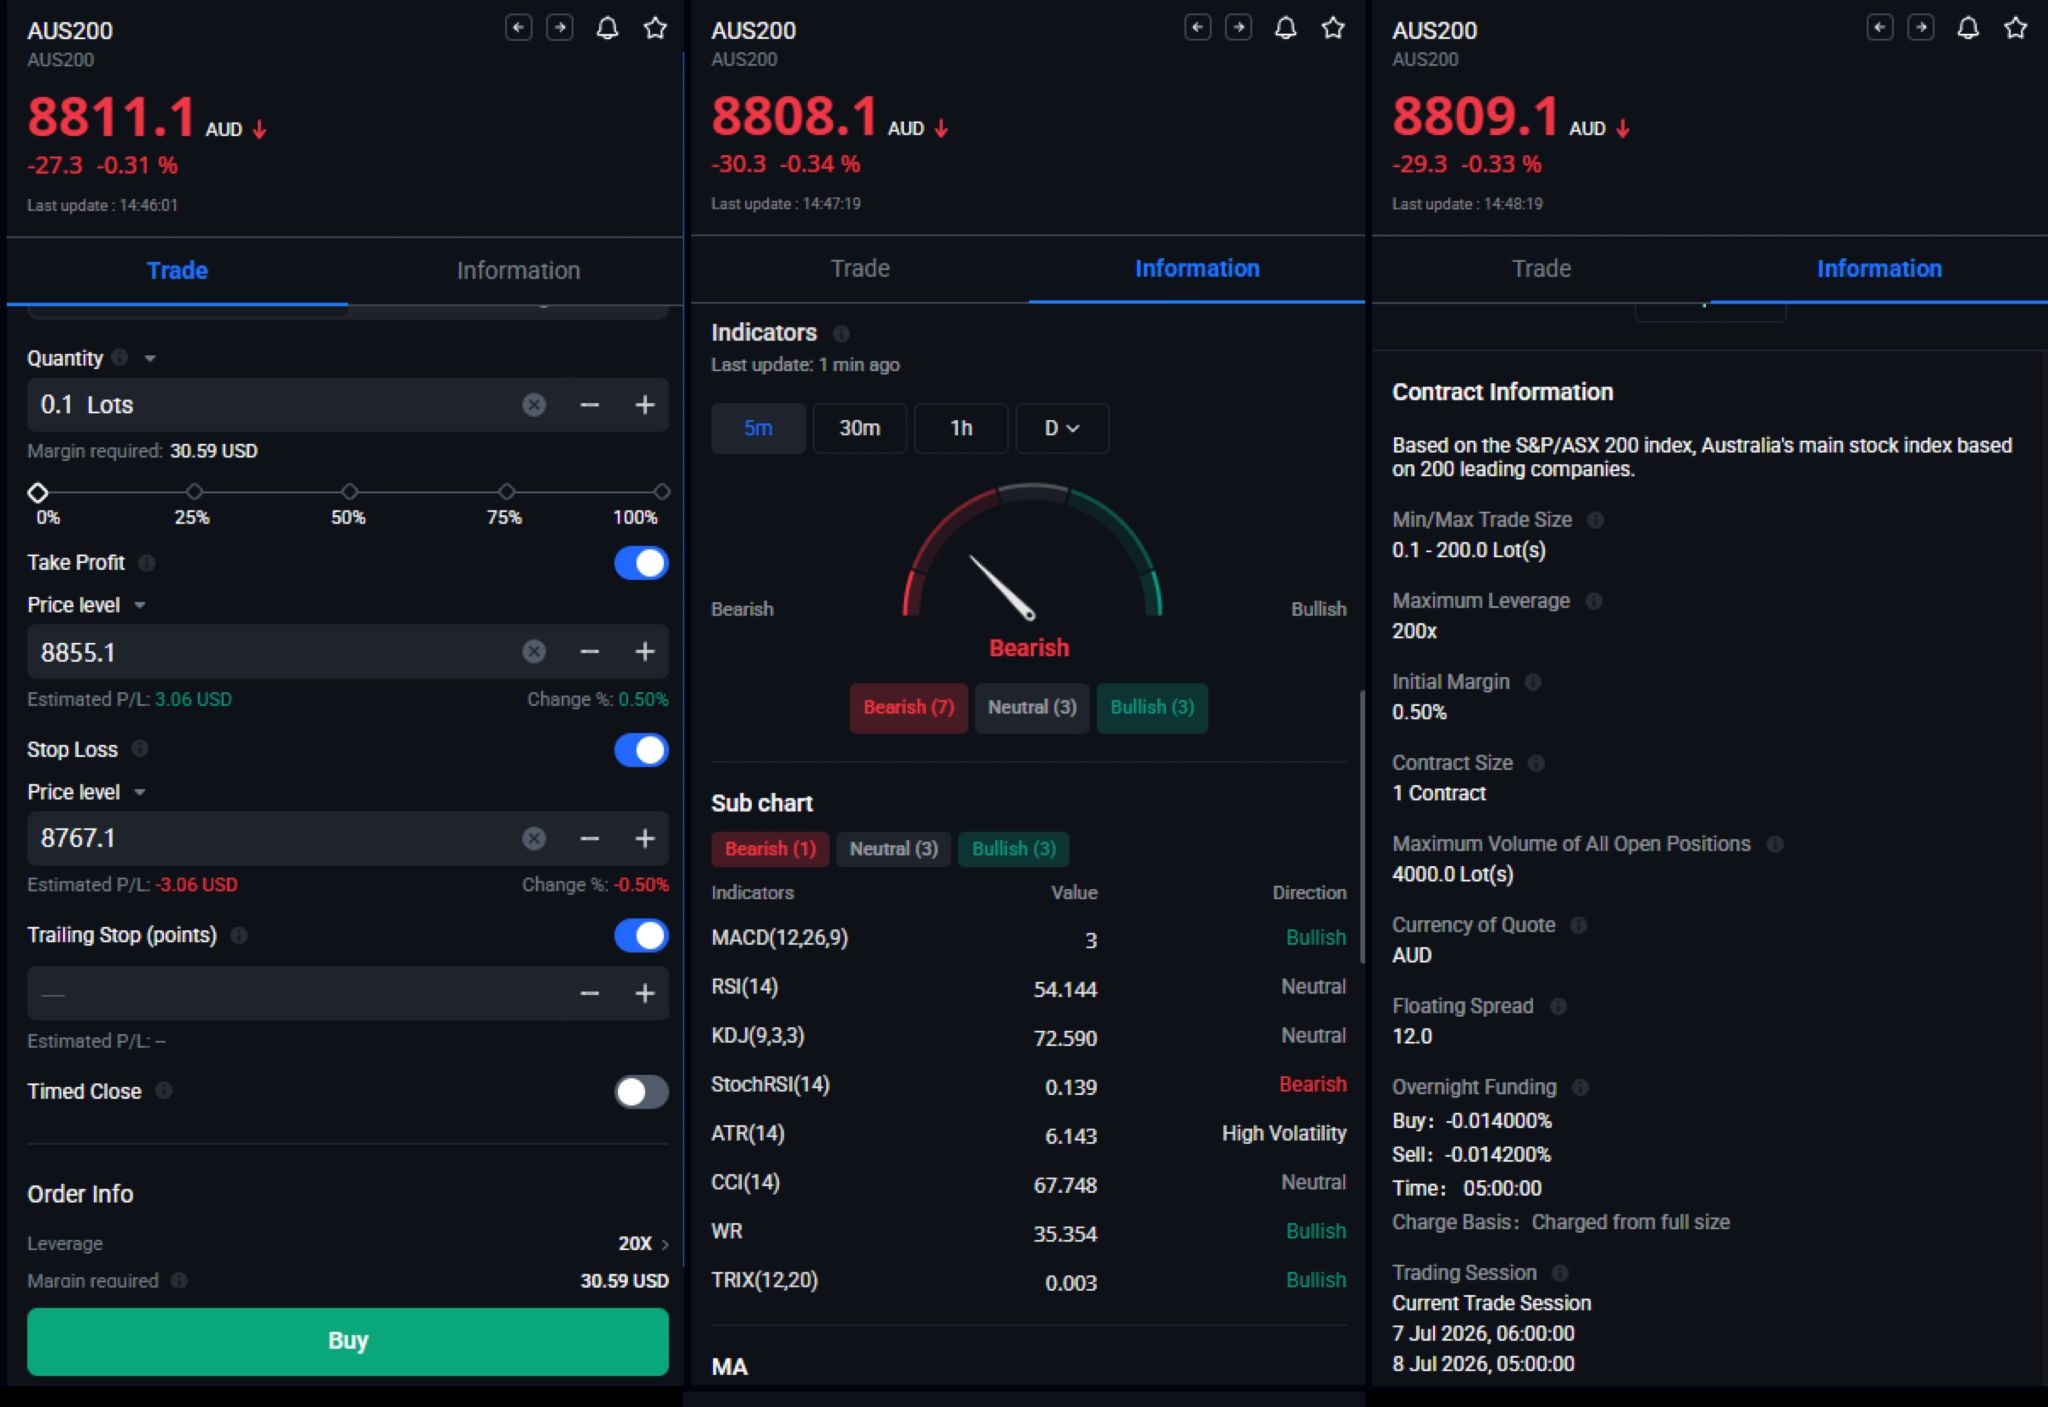Image resolution: width=2048 pixels, height=1407 pixels.
Task: Increase Quantity with the plus button
Action: pos(645,405)
